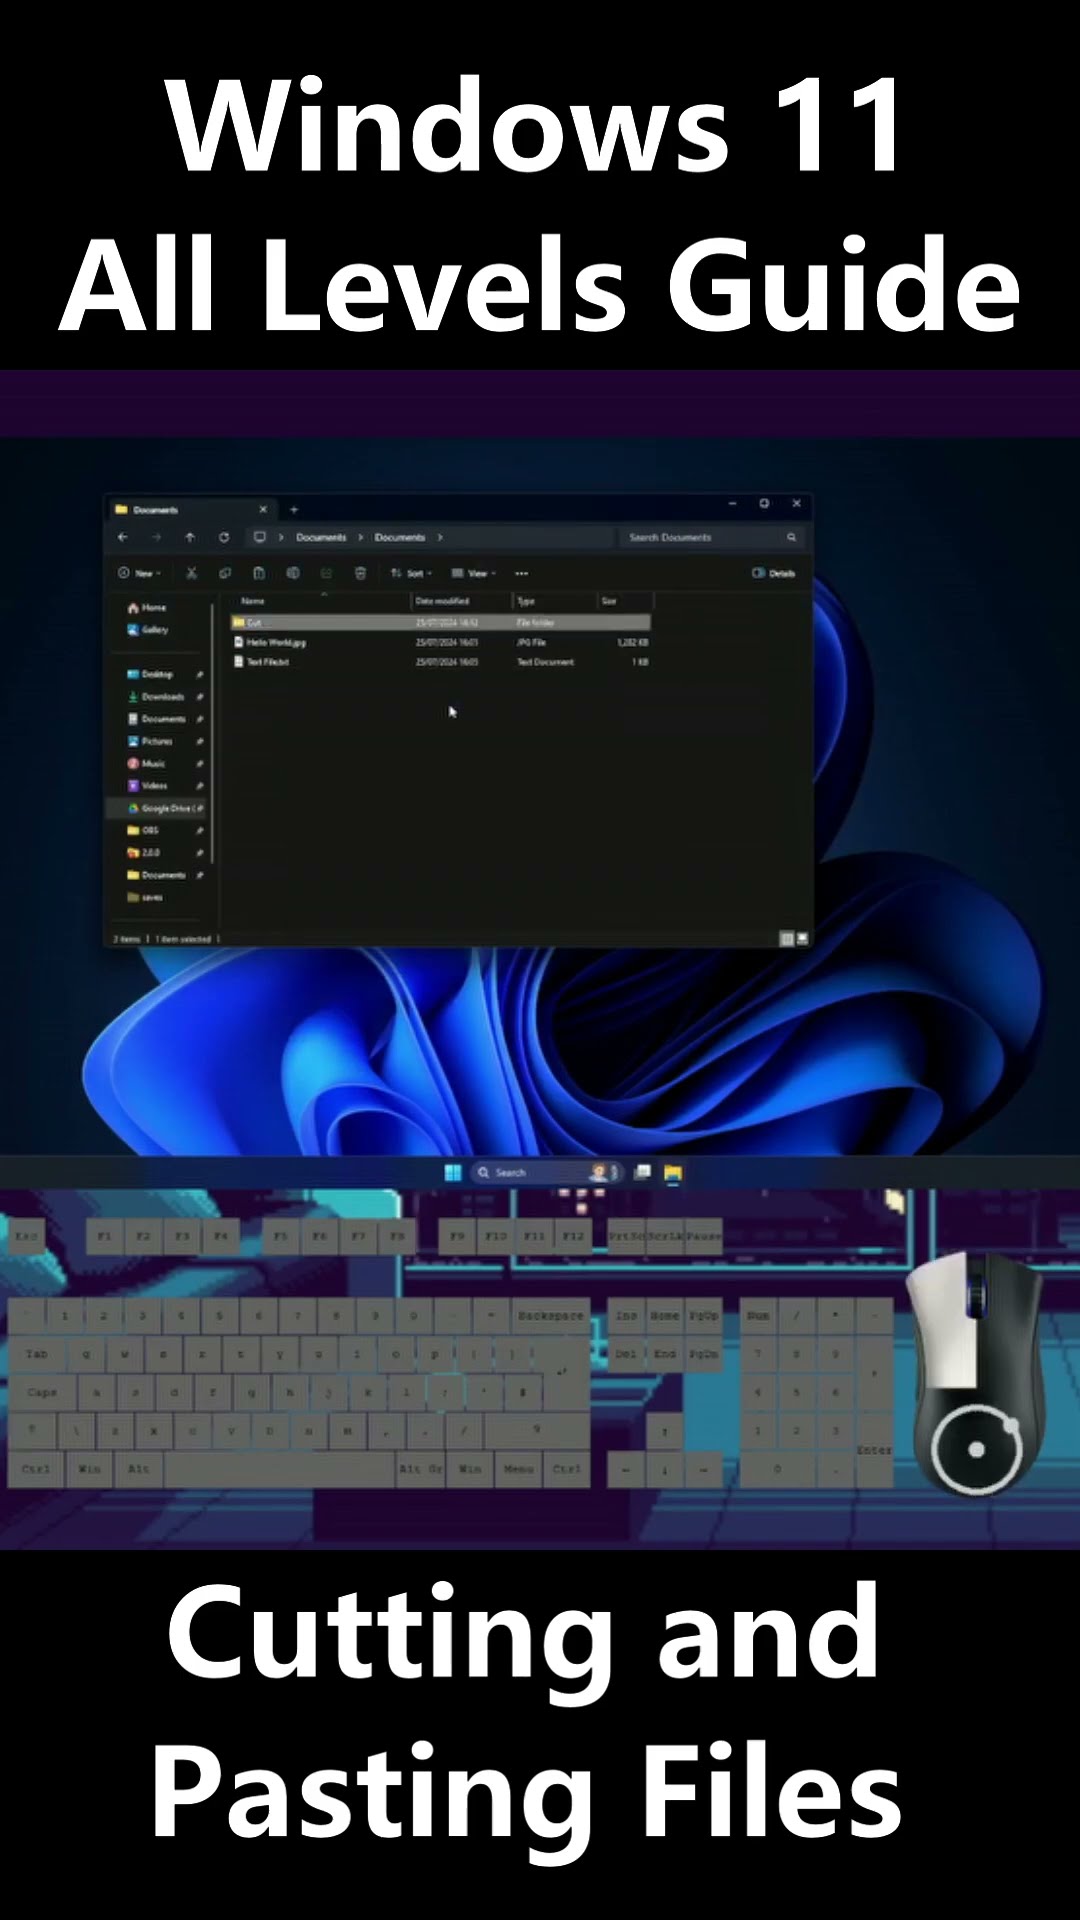Switch to large thumbnails view in status bar
The width and height of the screenshot is (1080, 1920).
click(802, 938)
